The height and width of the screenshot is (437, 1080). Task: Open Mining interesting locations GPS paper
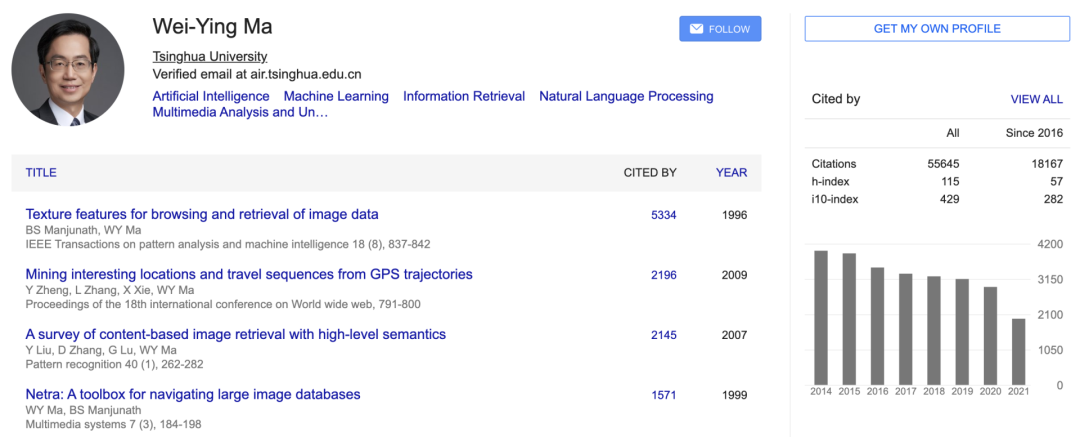pyautogui.click(x=249, y=274)
